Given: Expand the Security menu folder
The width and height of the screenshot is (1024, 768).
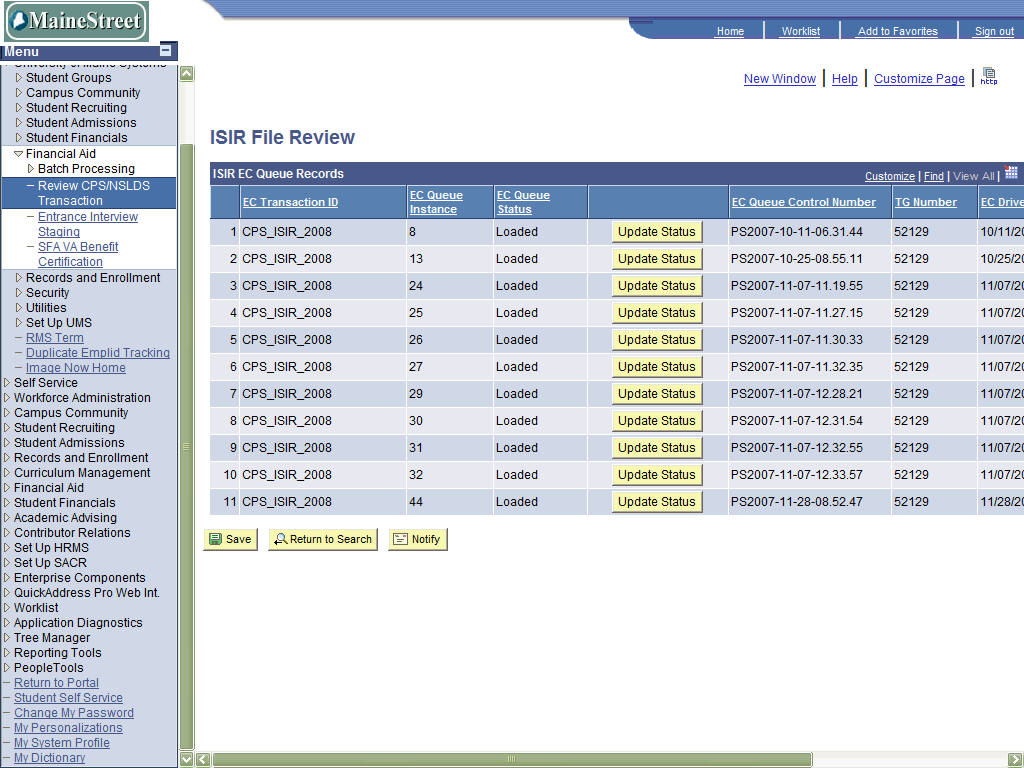Looking at the screenshot, I should pos(19,293).
